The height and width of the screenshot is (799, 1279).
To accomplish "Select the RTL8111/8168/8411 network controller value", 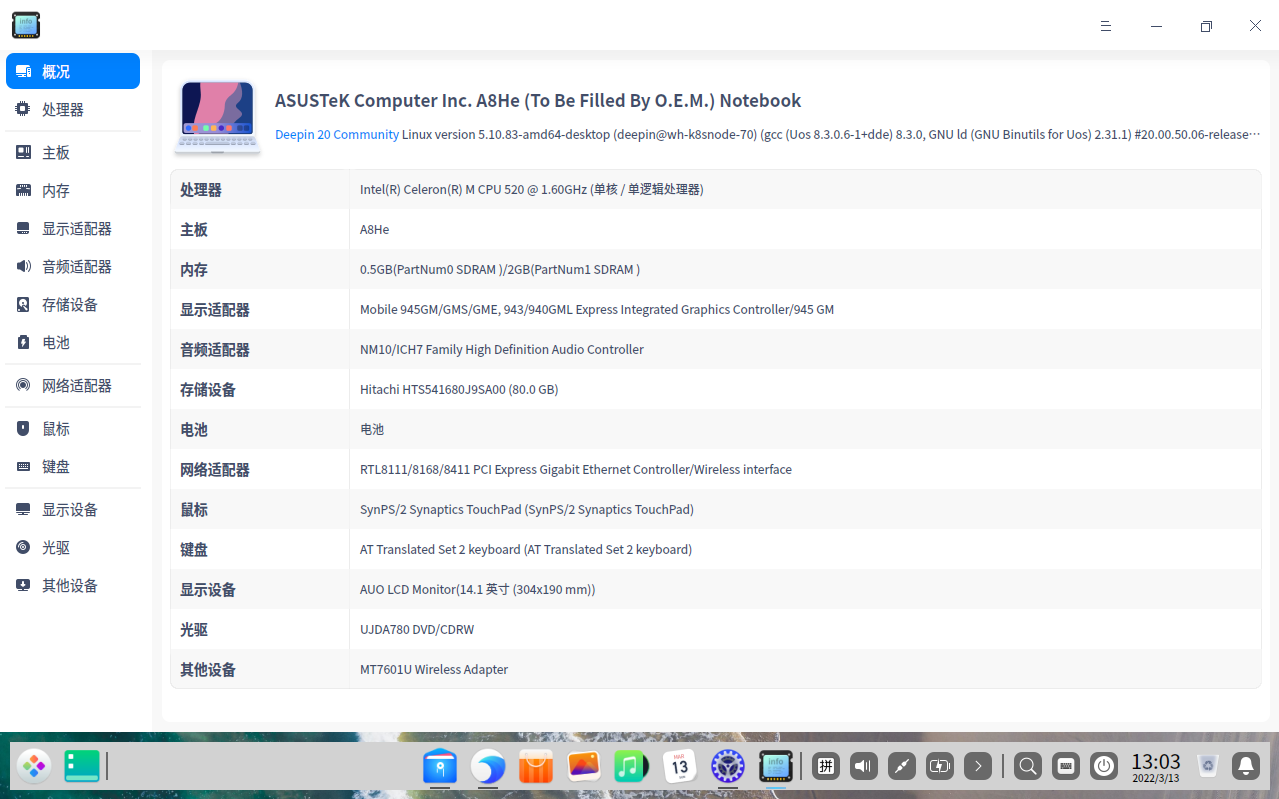I will tap(576, 469).
